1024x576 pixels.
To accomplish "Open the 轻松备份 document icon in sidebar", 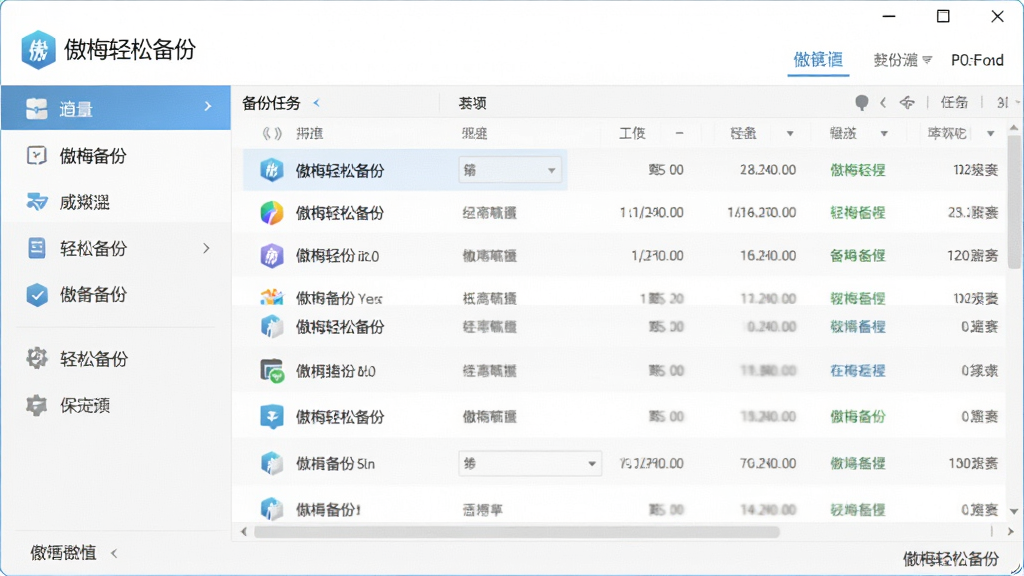I will (37, 248).
